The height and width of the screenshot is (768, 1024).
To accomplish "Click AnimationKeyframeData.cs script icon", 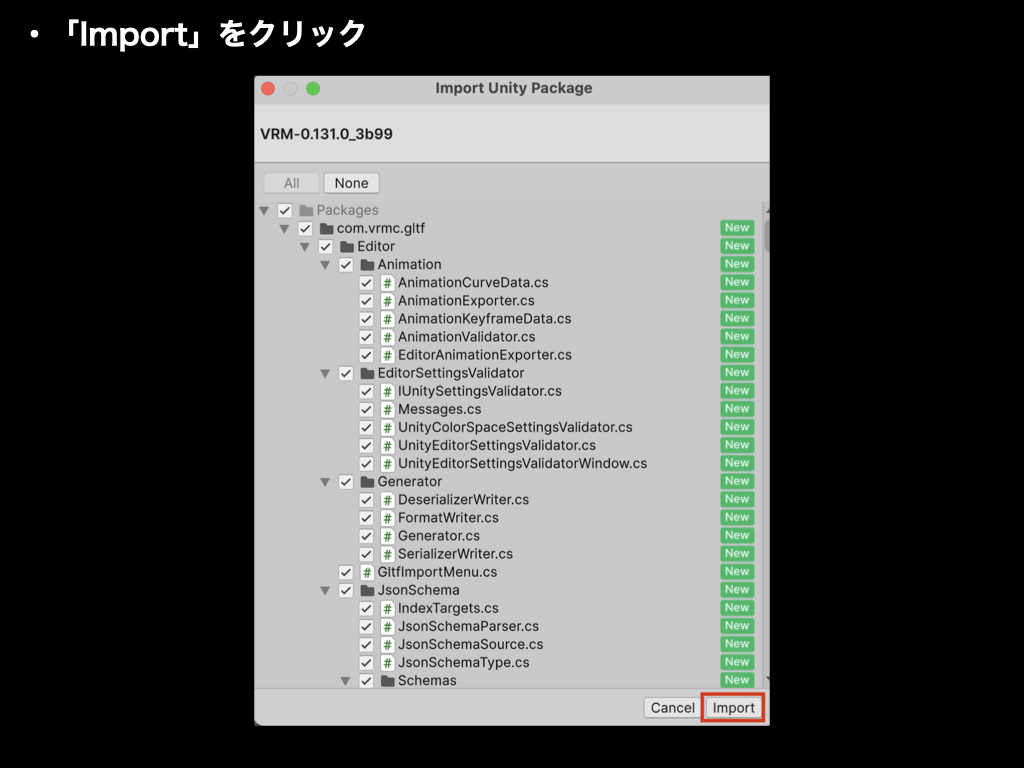I will point(387,319).
